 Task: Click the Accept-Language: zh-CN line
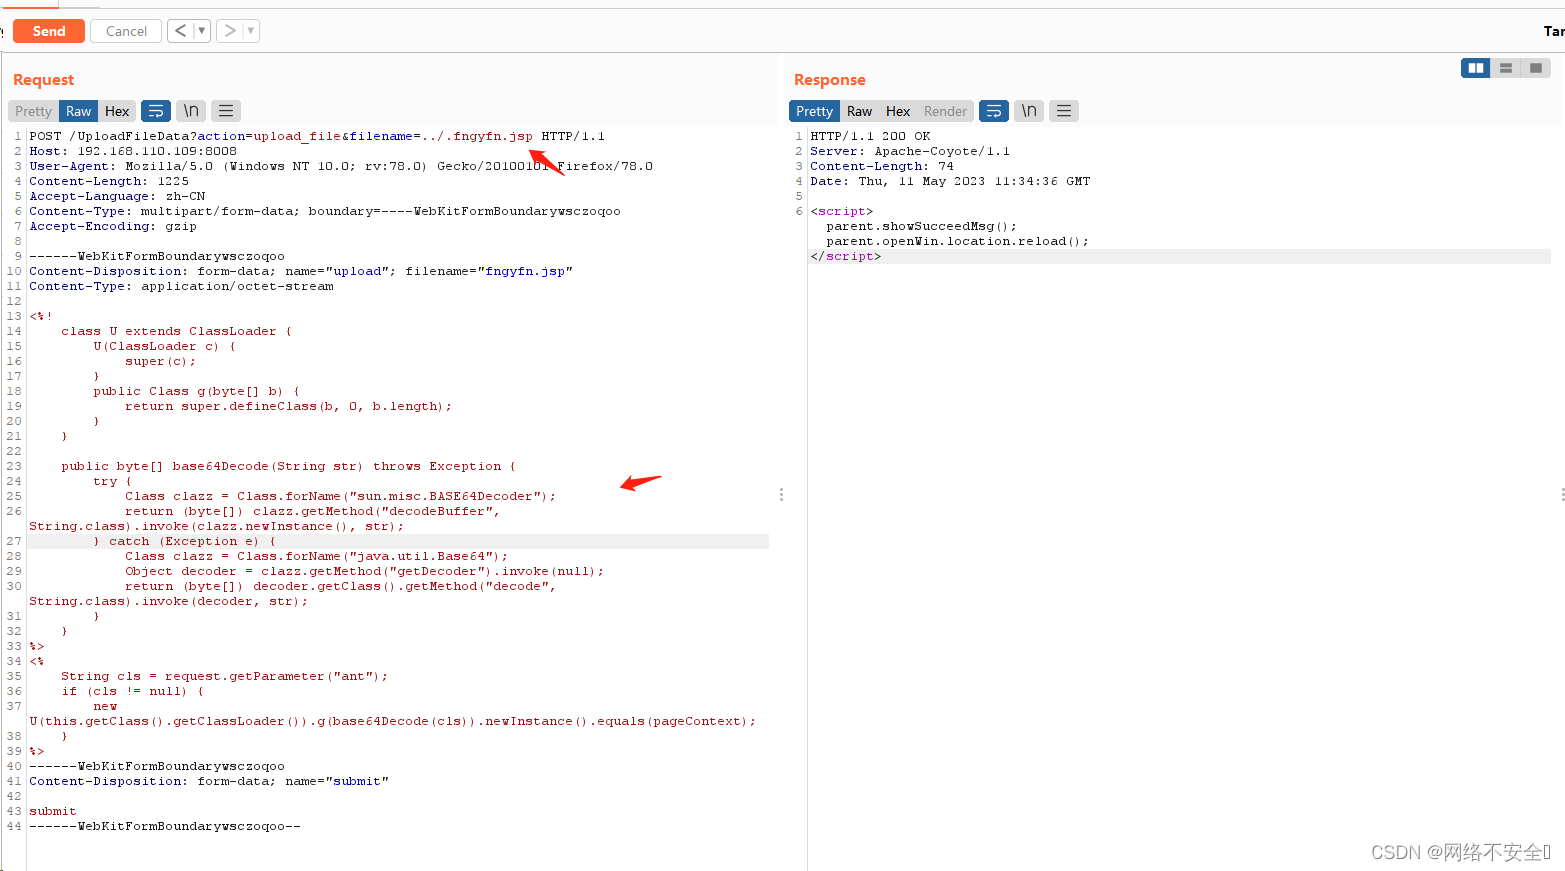click(x=117, y=196)
